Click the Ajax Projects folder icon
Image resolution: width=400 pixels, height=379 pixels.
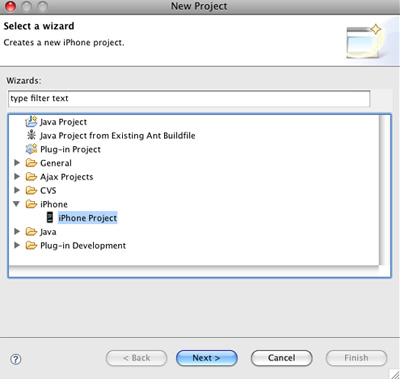click(31, 176)
